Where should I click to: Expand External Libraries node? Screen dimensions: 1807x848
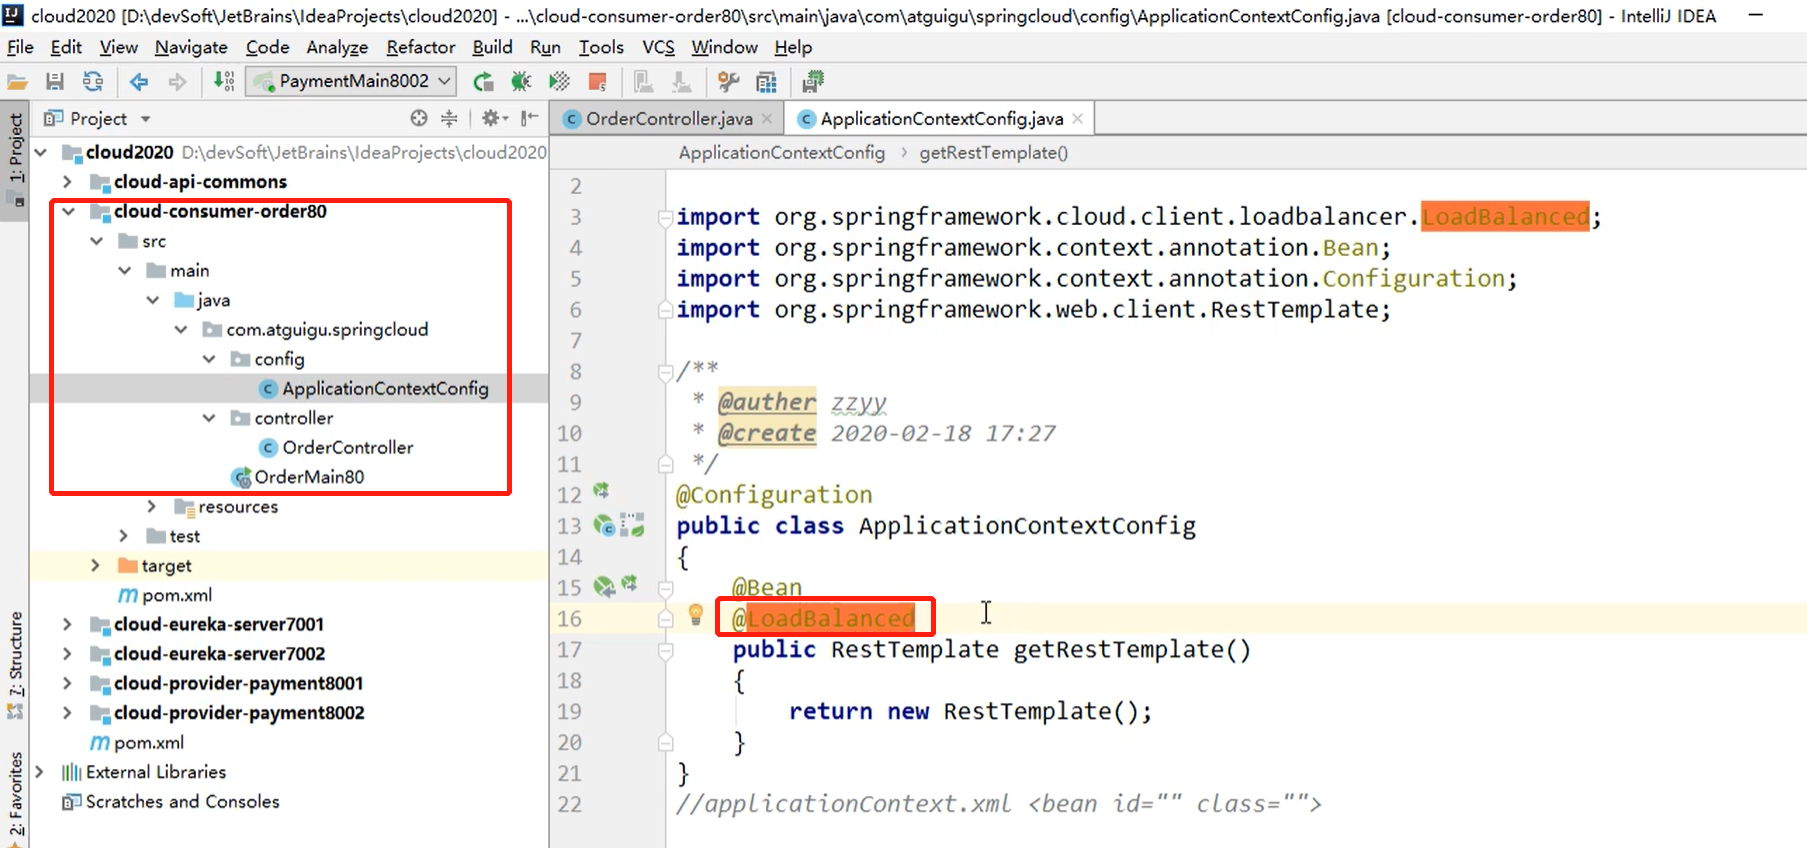(x=40, y=772)
